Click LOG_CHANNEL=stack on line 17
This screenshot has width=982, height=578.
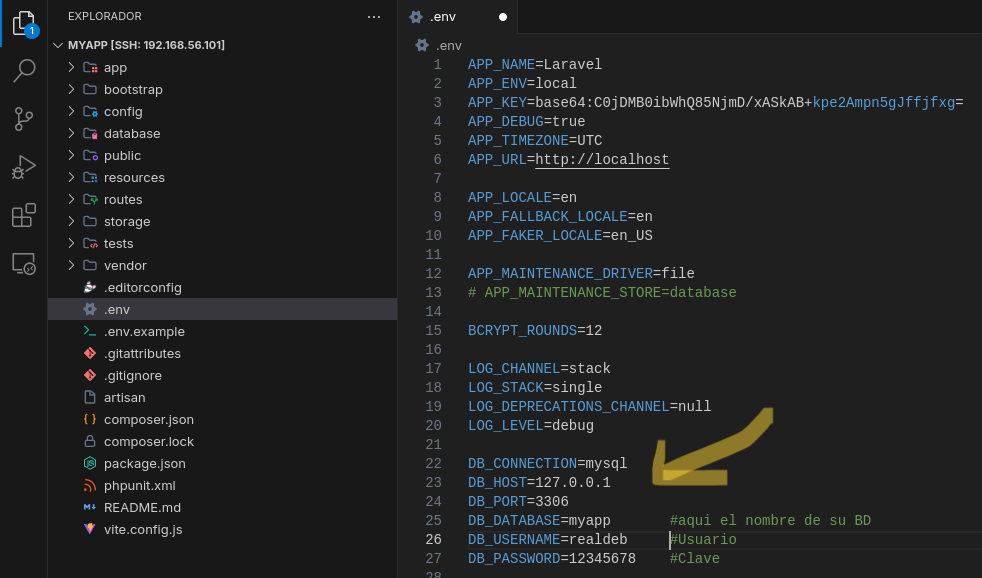tap(539, 369)
